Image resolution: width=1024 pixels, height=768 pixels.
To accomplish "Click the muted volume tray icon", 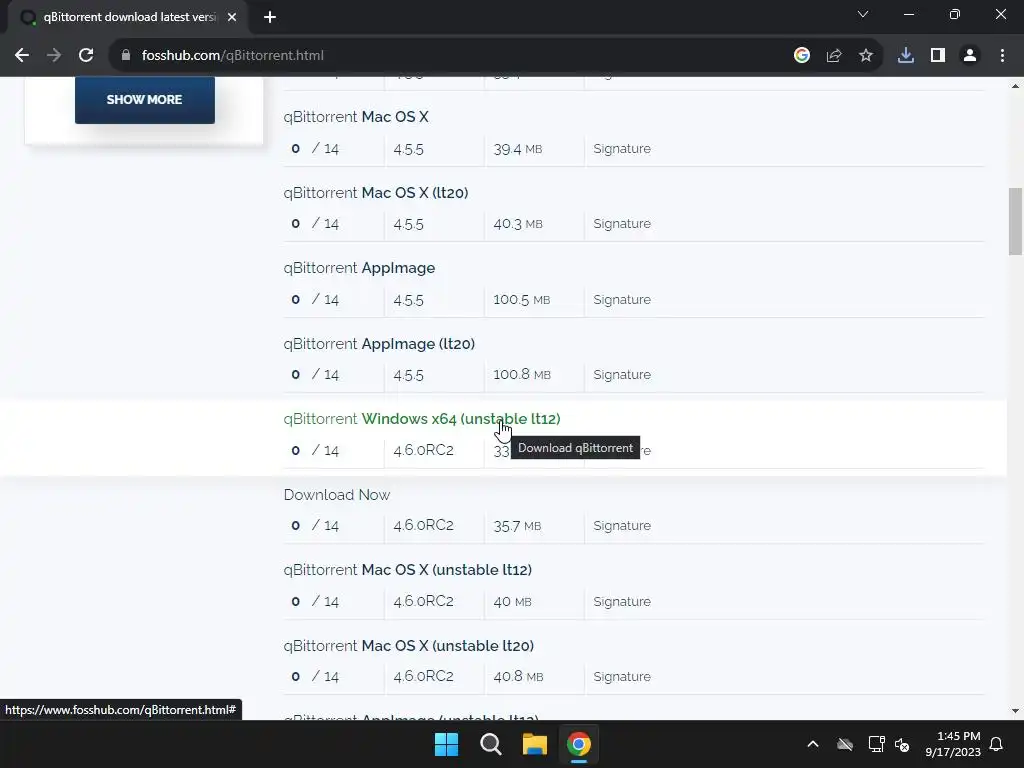I will pyautogui.click(x=902, y=744).
